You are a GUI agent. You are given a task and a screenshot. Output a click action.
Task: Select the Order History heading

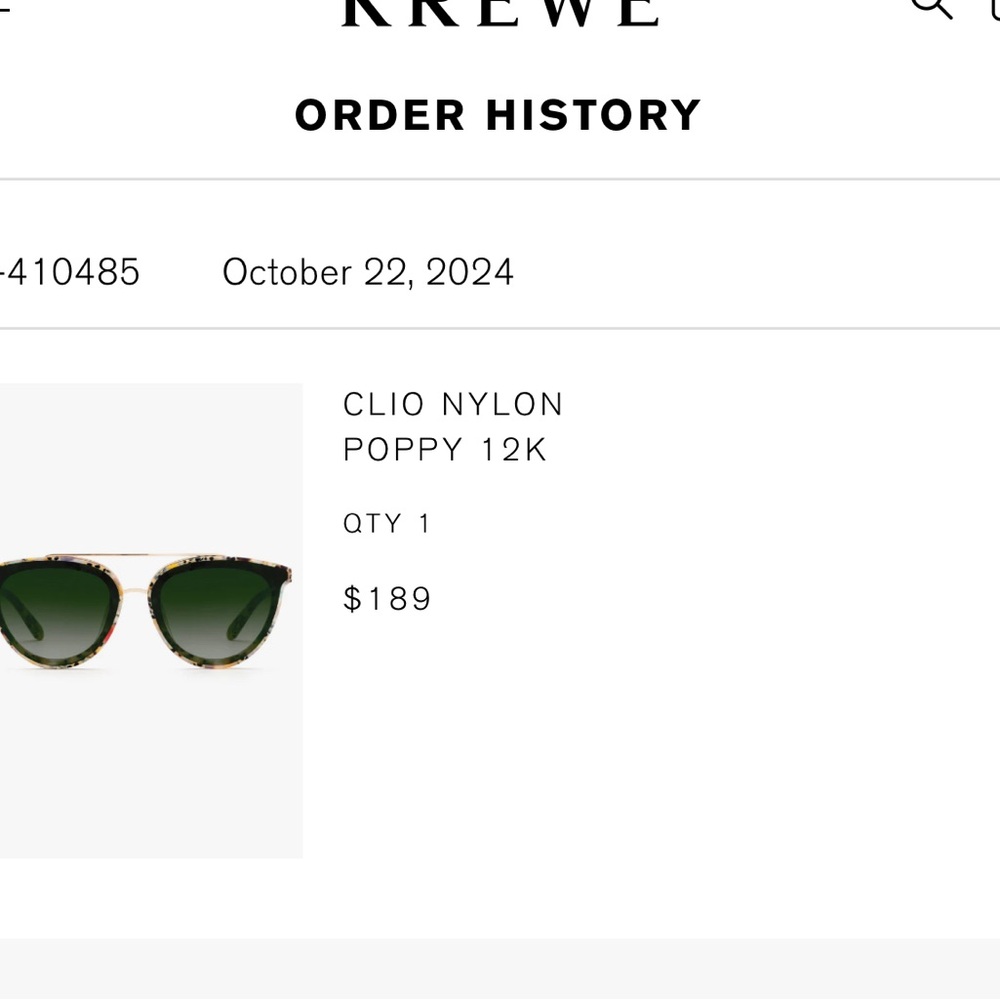(498, 116)
